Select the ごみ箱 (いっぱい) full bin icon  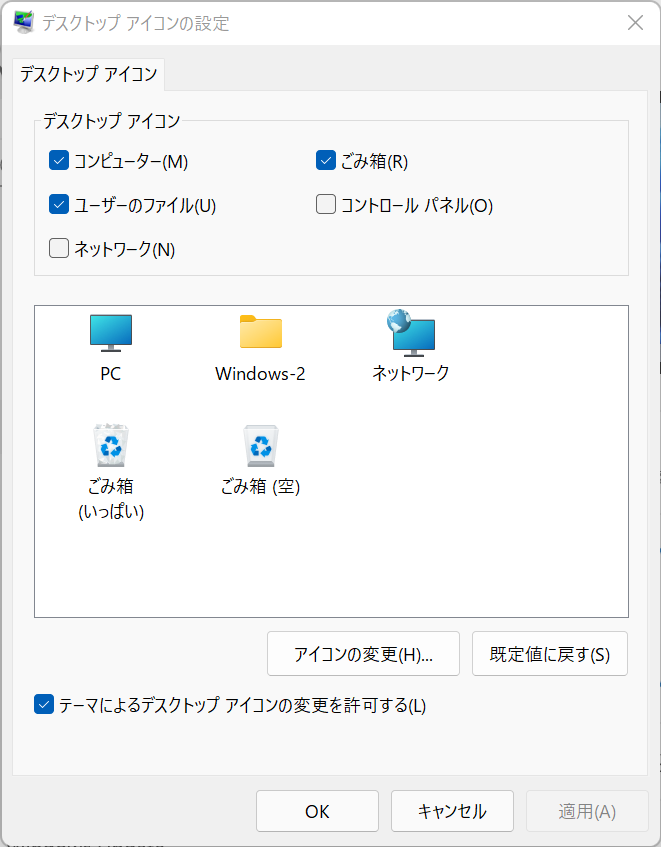click(111, 446)
